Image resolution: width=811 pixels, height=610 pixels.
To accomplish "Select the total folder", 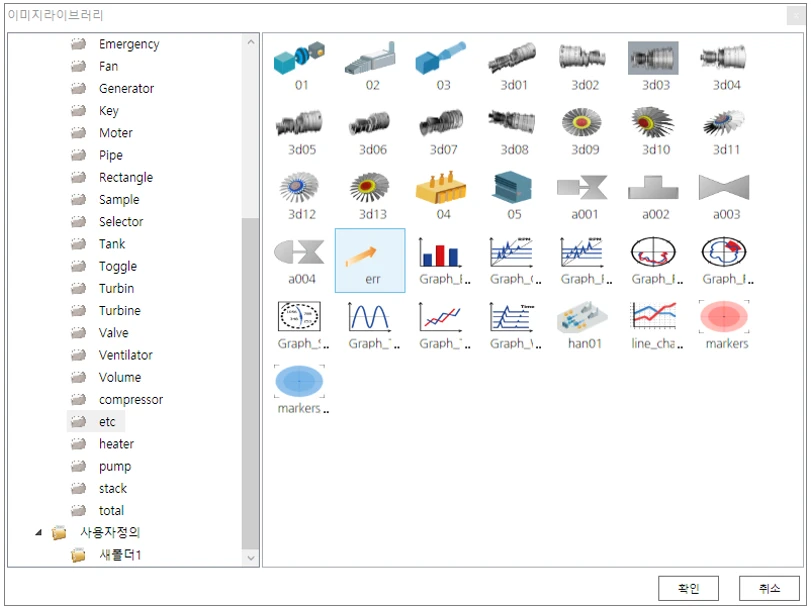I will pyautogui.click(x=111, y=511).
